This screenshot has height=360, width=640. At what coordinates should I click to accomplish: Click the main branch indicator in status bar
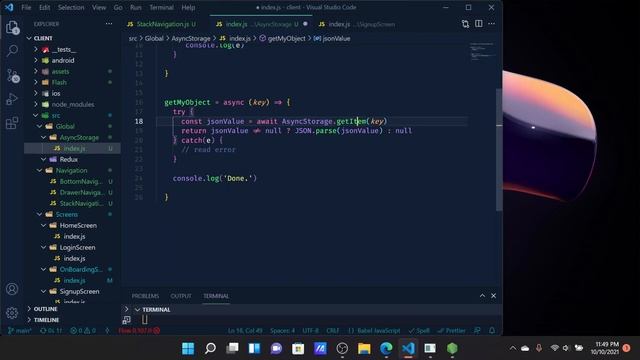20,331
